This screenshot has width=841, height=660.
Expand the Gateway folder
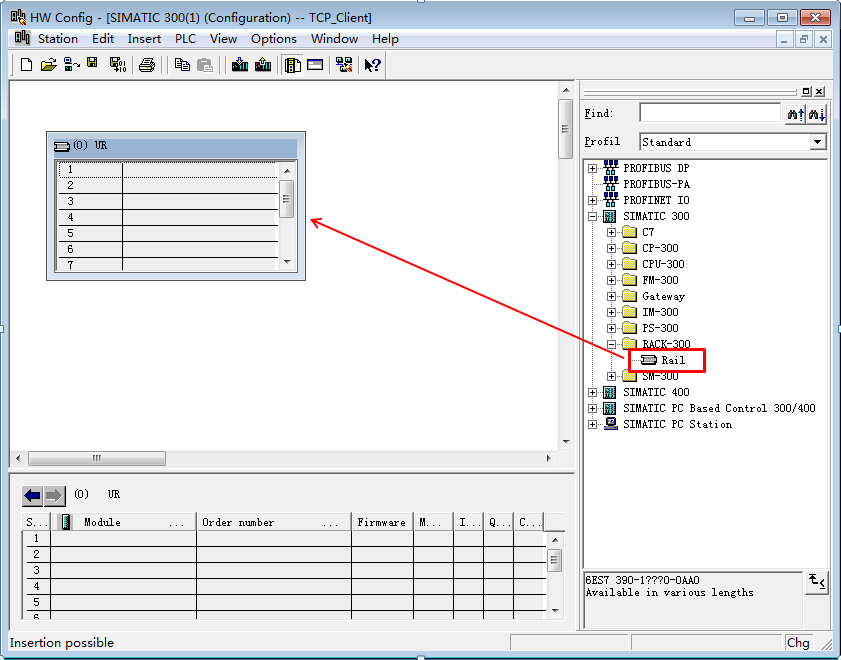tap(611, 296)
